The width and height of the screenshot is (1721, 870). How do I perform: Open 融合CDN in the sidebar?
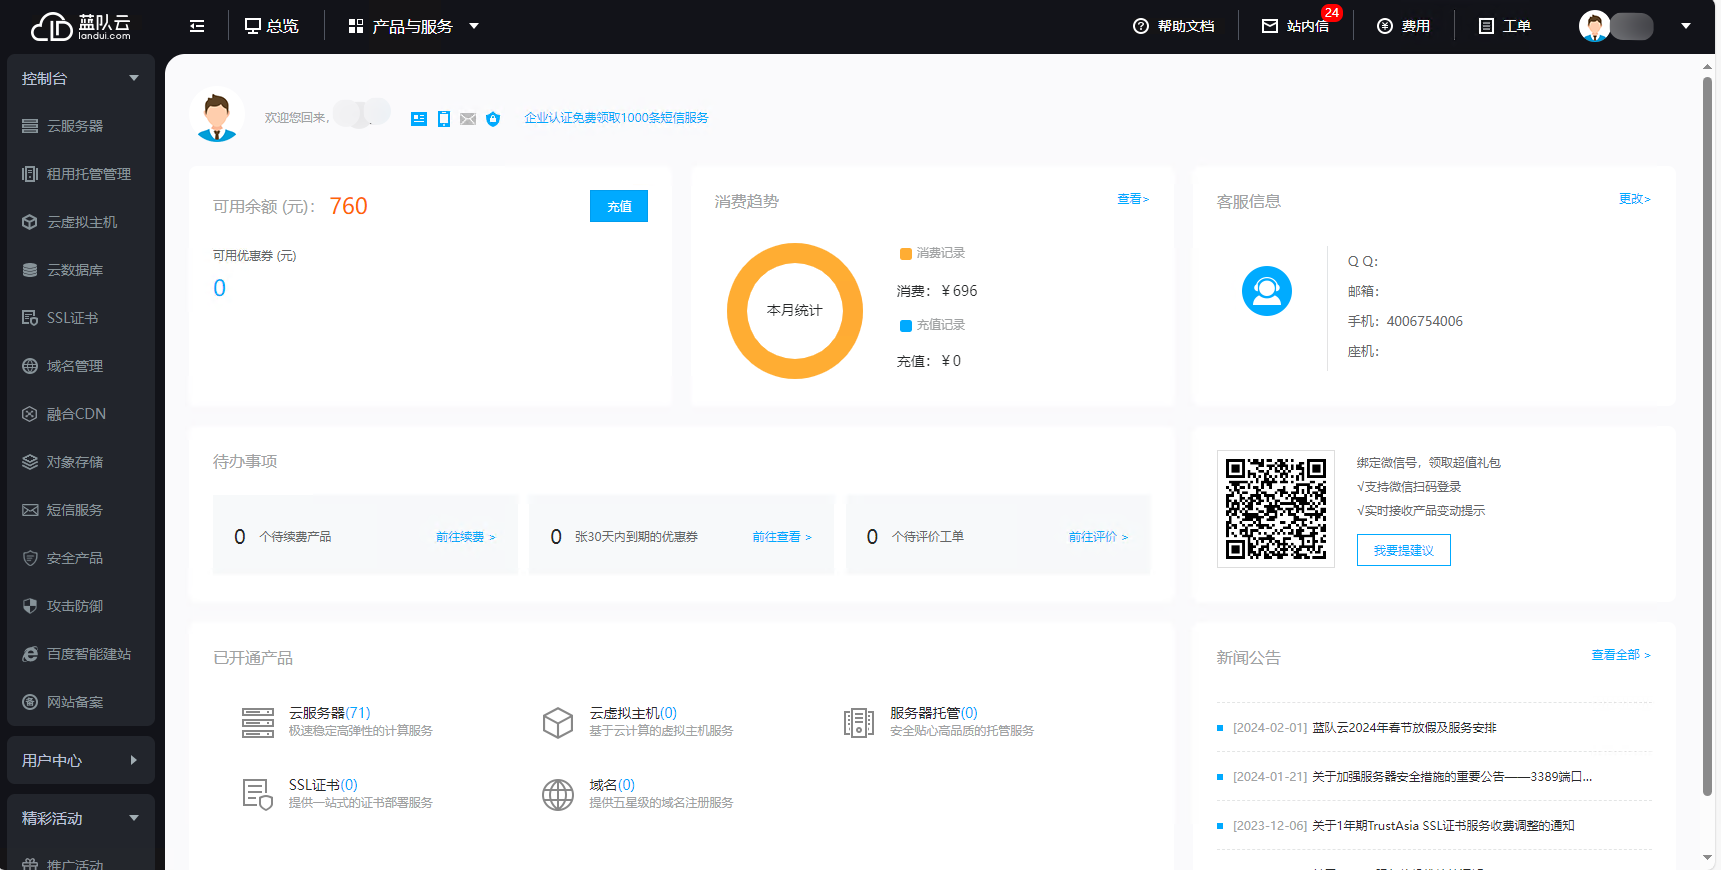pos(76,414)
